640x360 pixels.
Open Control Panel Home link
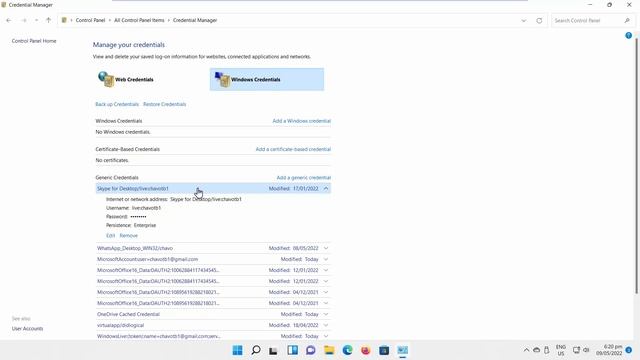pos(34,41)
